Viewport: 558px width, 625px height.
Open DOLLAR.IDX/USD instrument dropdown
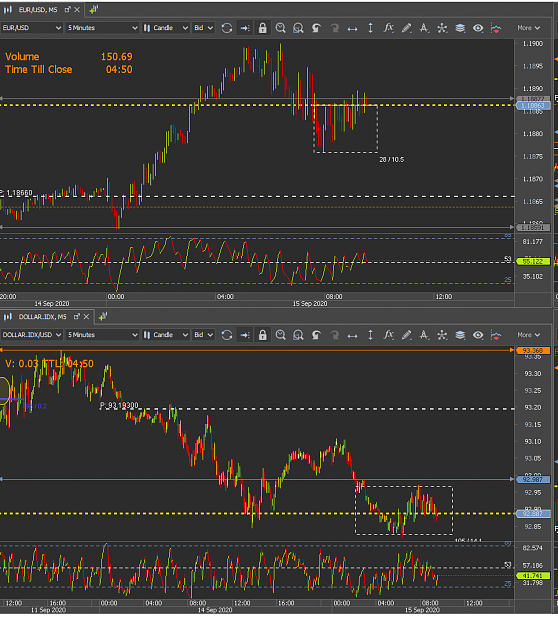31,335
